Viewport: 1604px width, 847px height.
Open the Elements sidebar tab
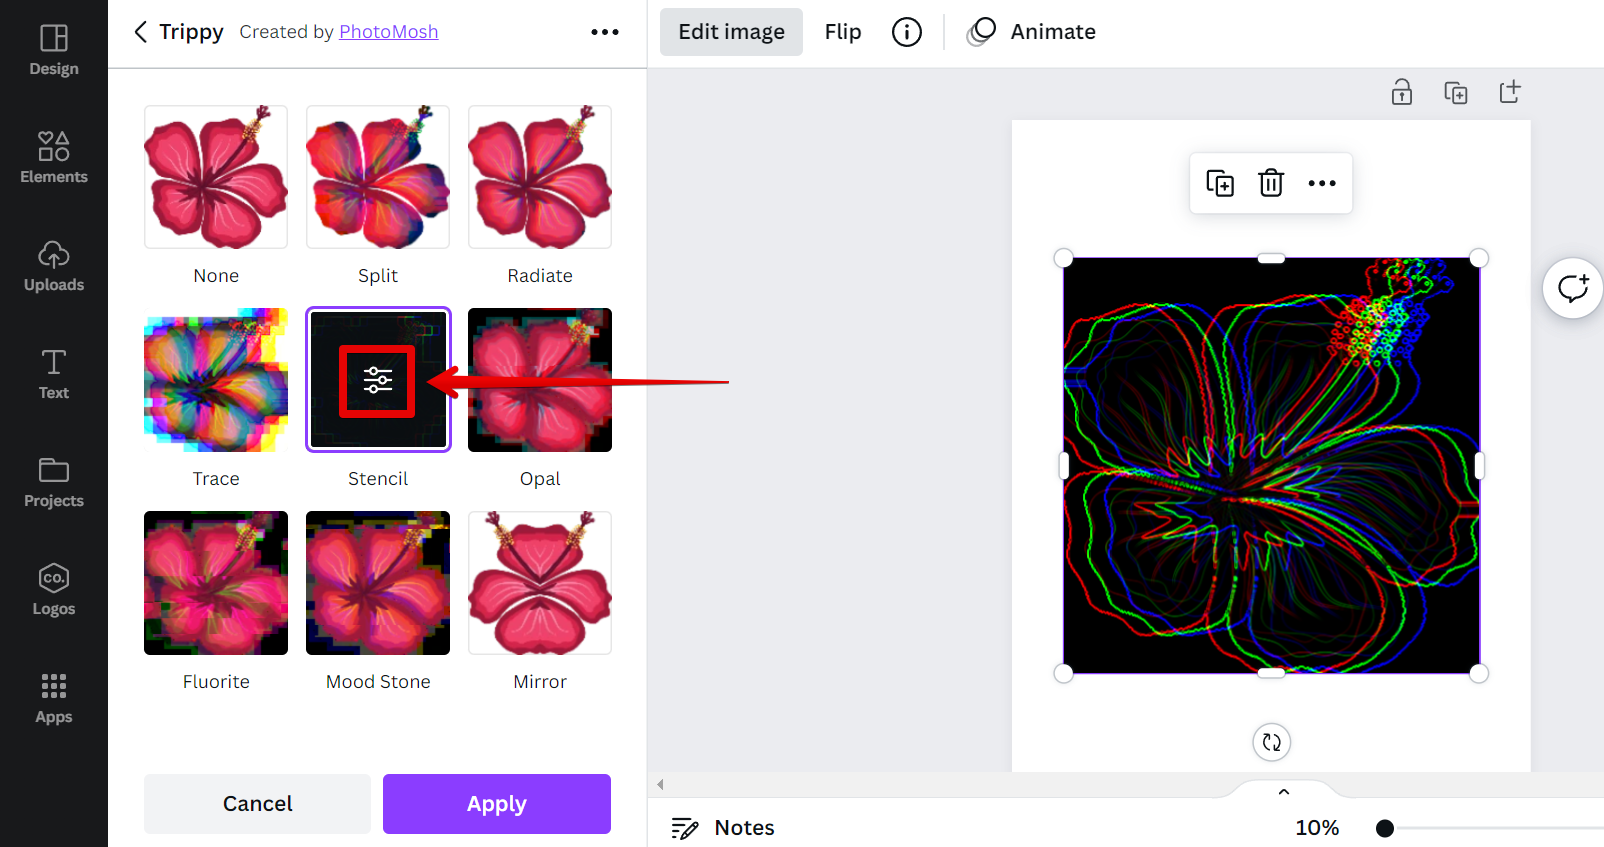pyautogui.click(x=54, y=156)
